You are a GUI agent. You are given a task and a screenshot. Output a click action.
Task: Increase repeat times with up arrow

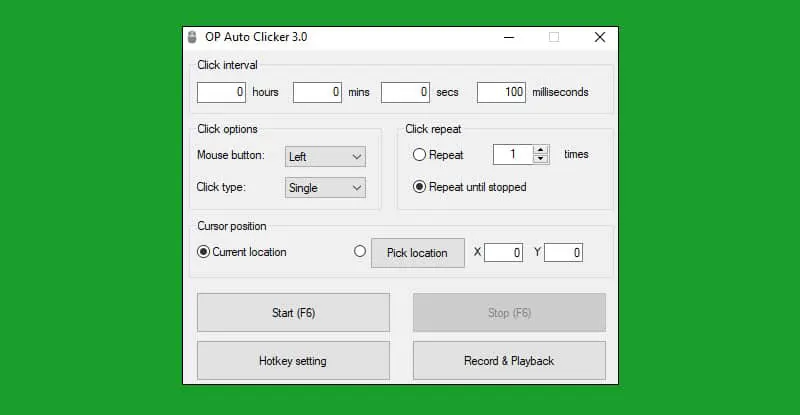(x=540, y=150)
